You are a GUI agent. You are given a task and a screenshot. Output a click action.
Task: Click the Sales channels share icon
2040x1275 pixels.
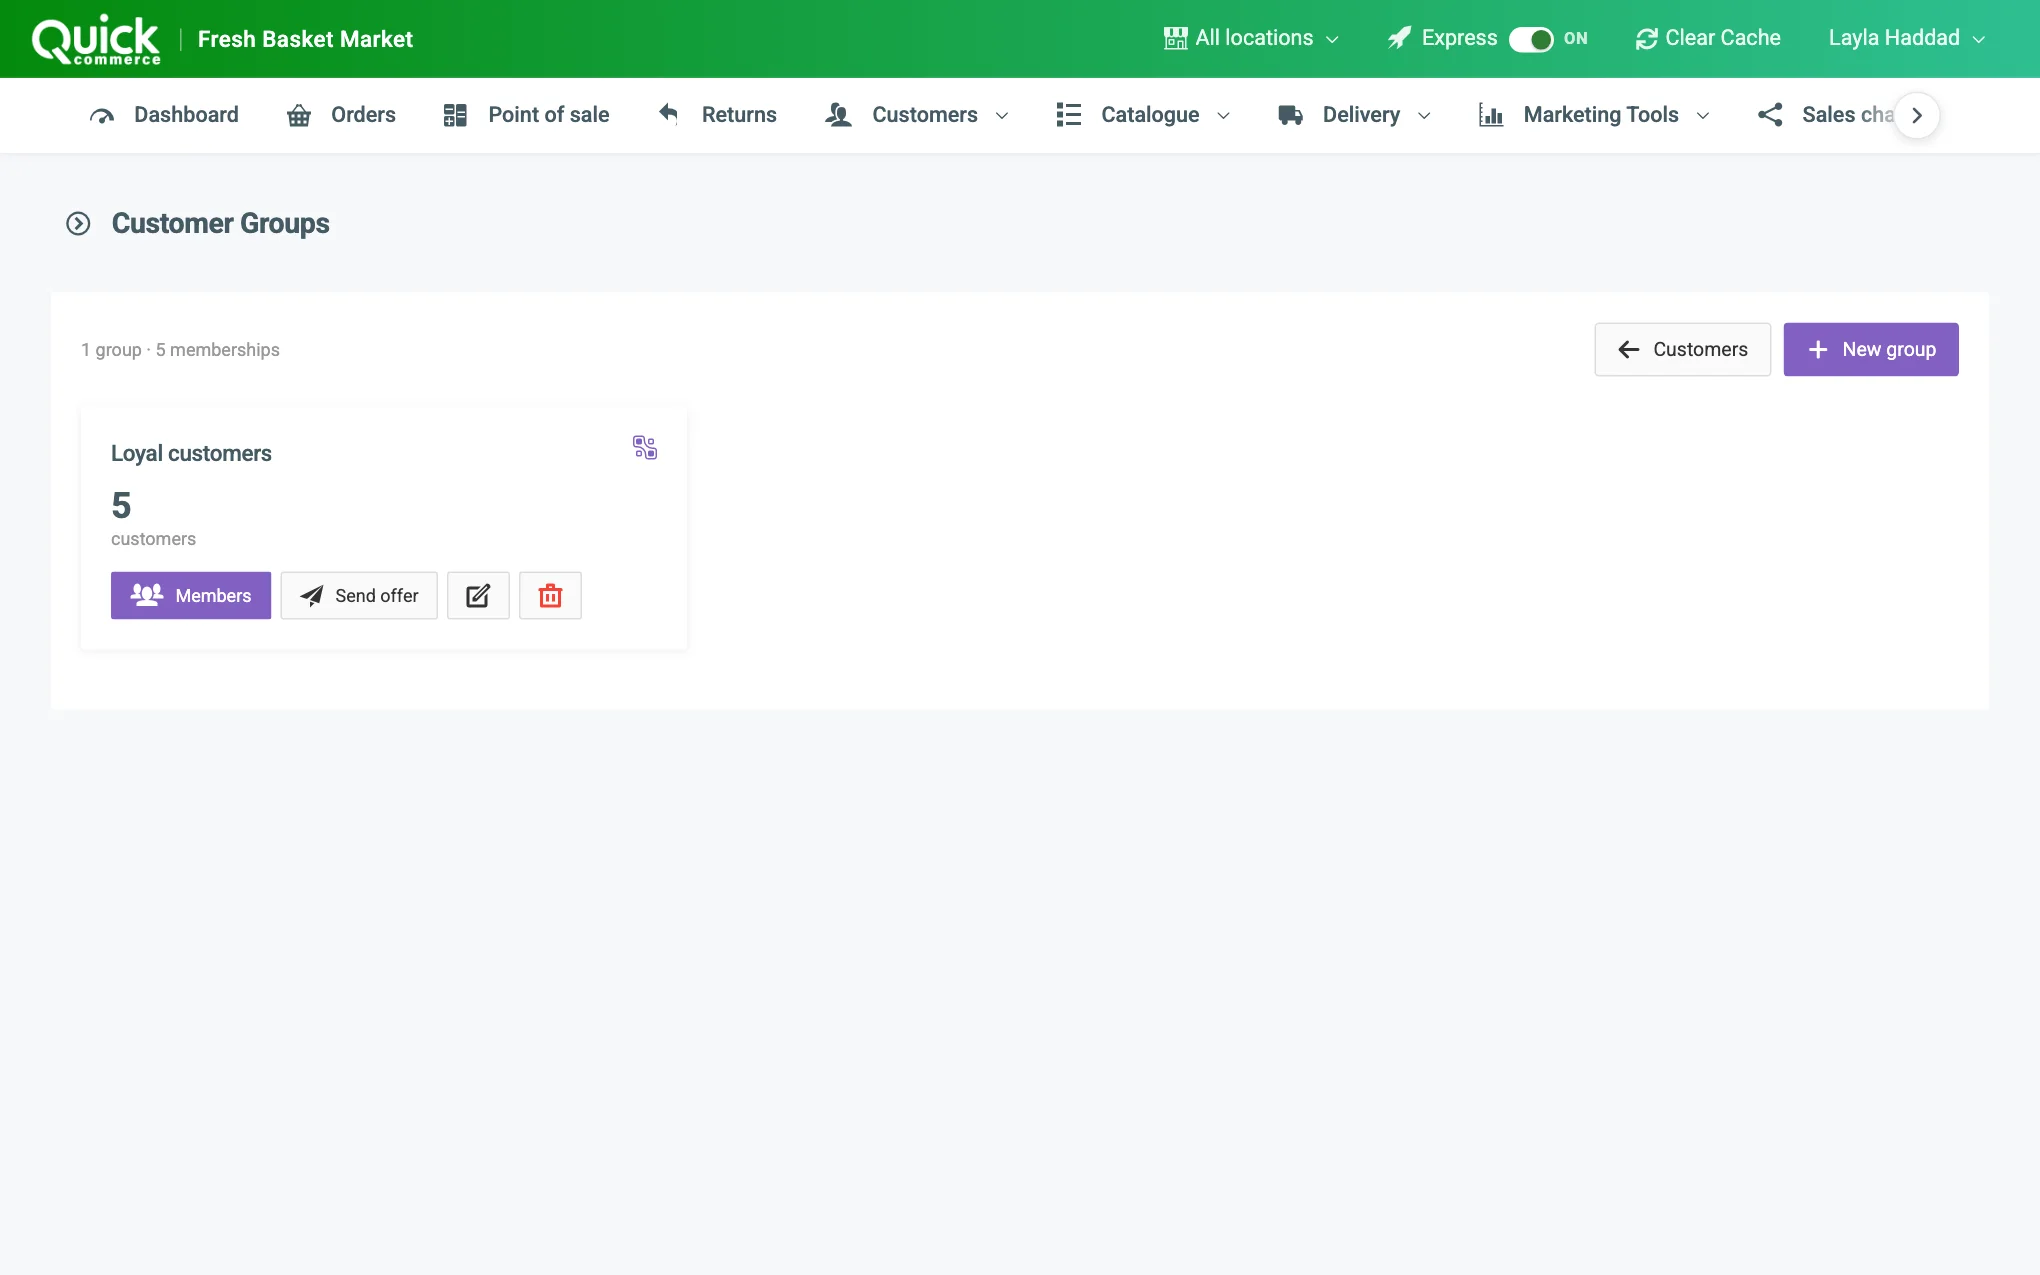point(1770,115)
